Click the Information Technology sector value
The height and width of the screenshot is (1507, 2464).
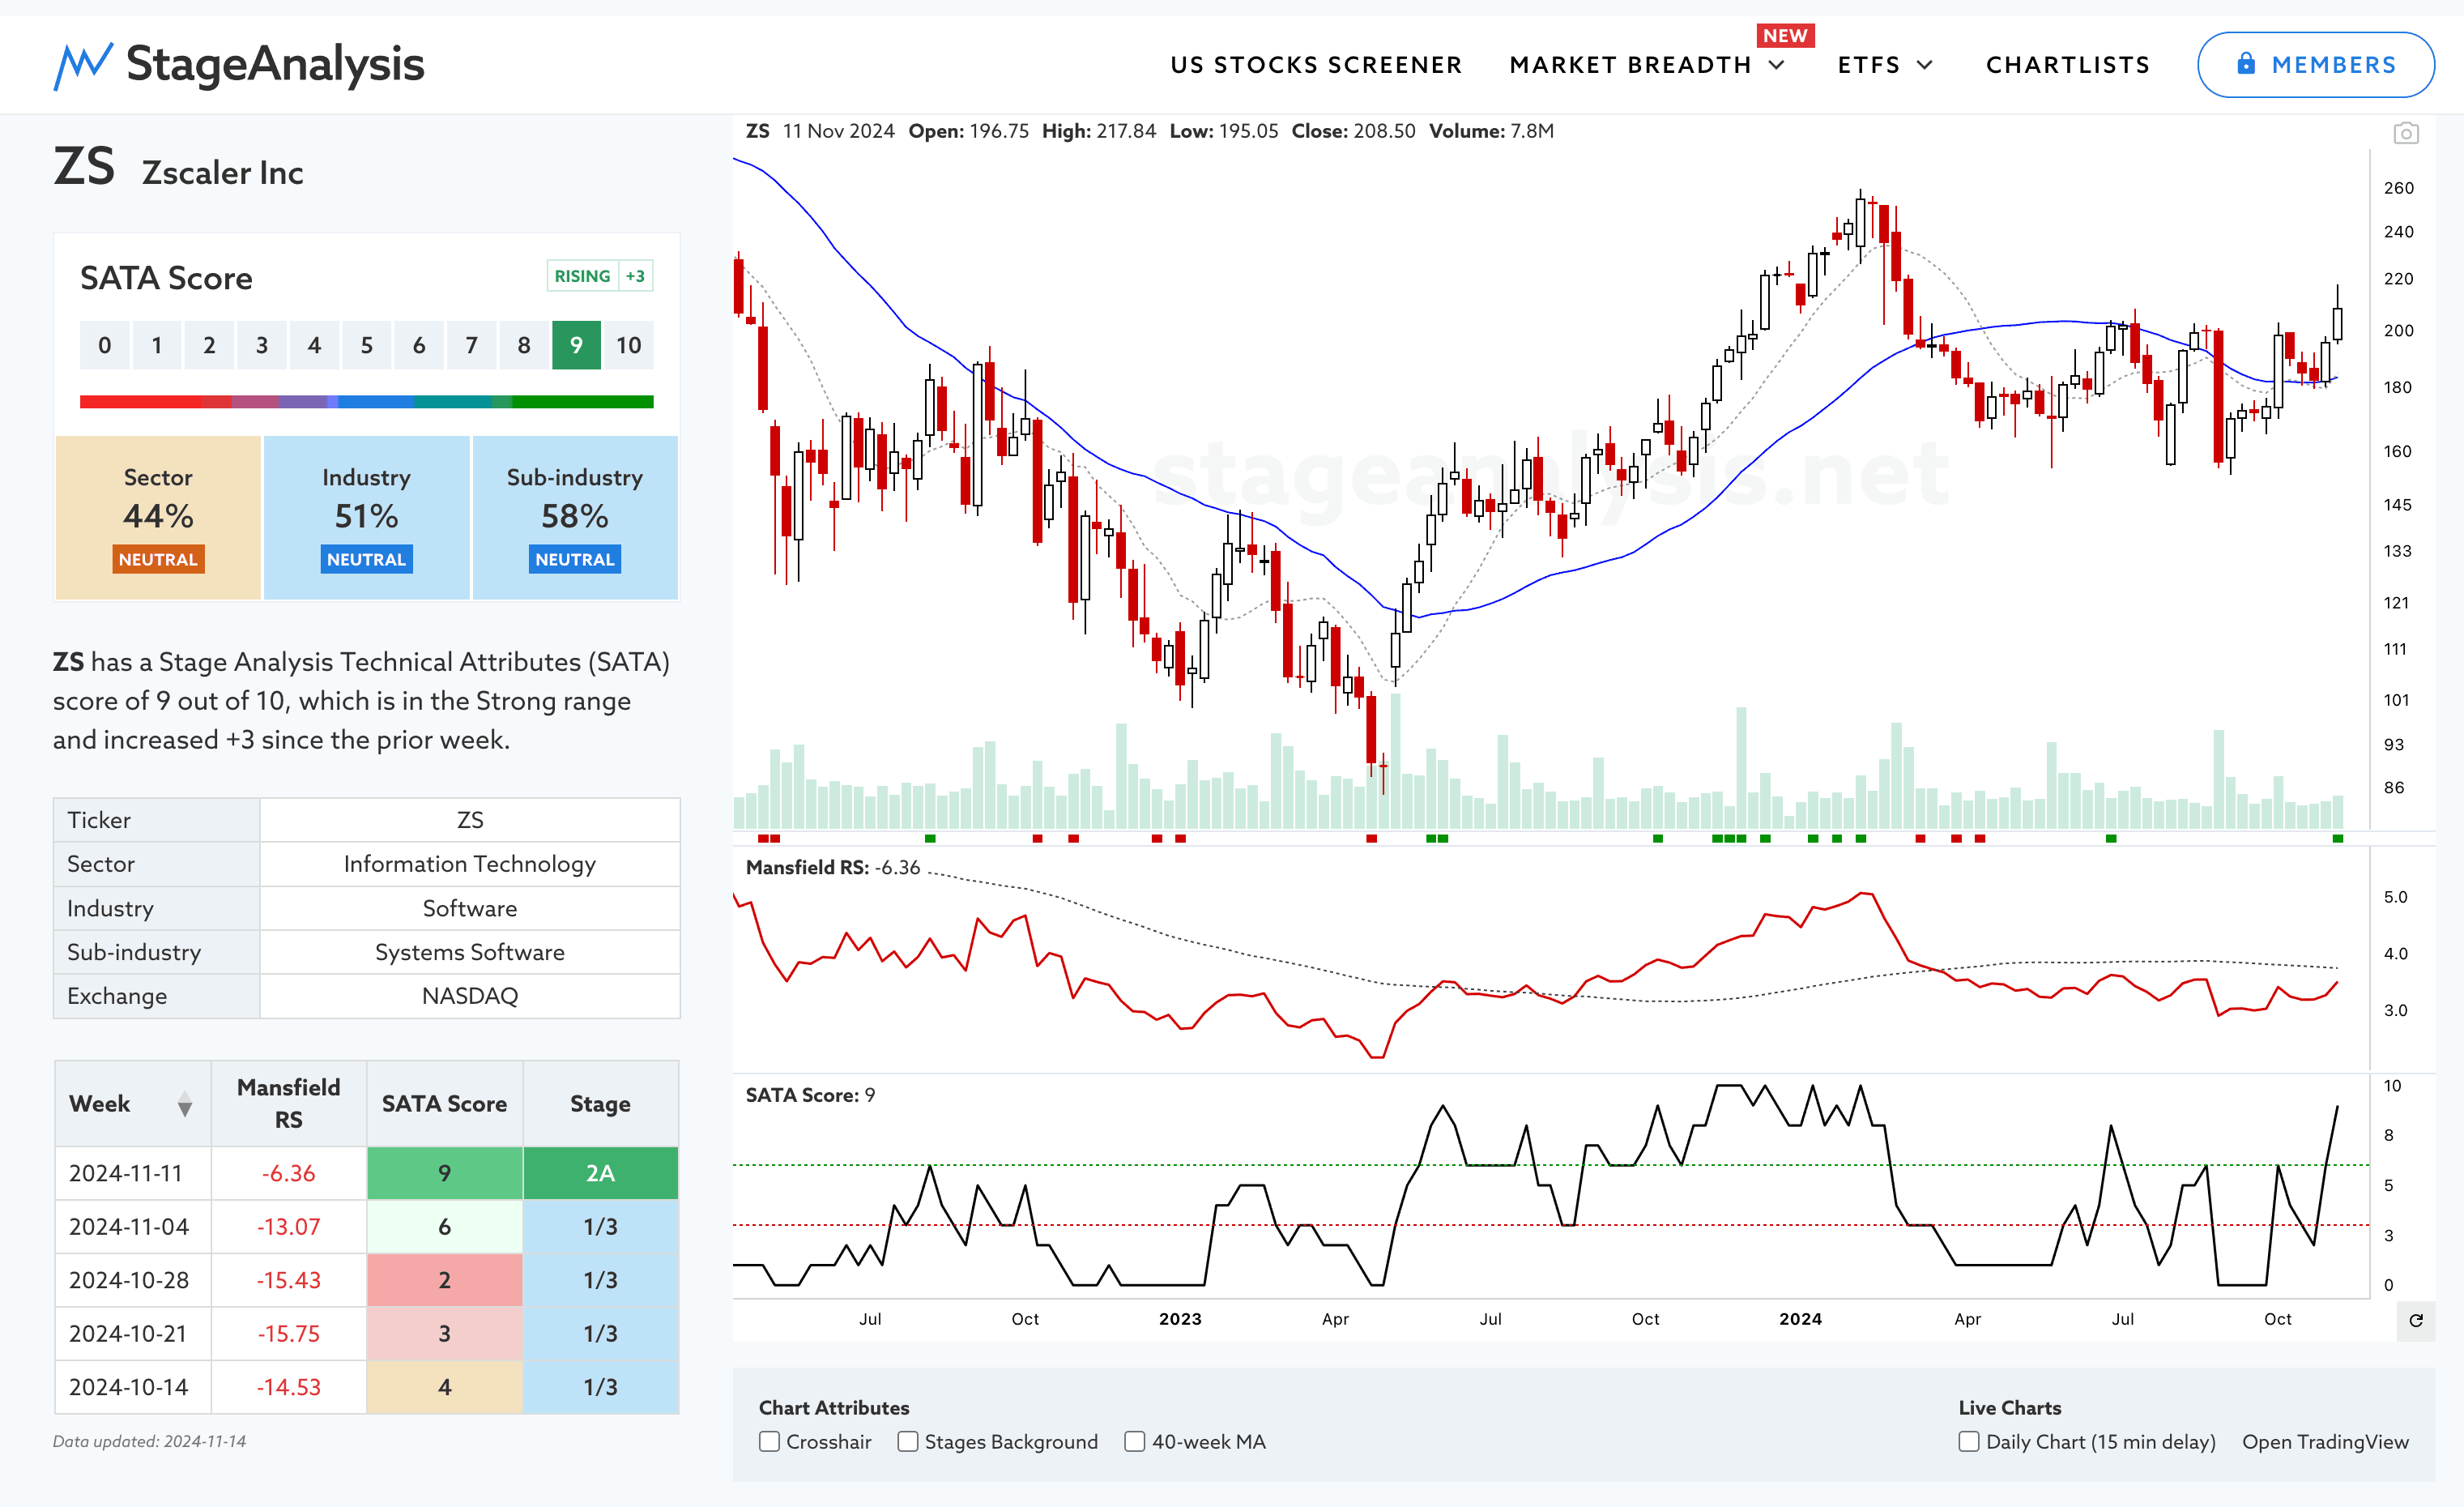(469, 864)
